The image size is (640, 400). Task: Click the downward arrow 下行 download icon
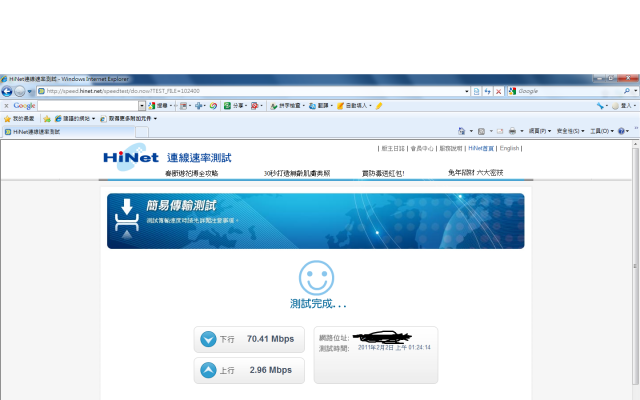coord(208,339)
